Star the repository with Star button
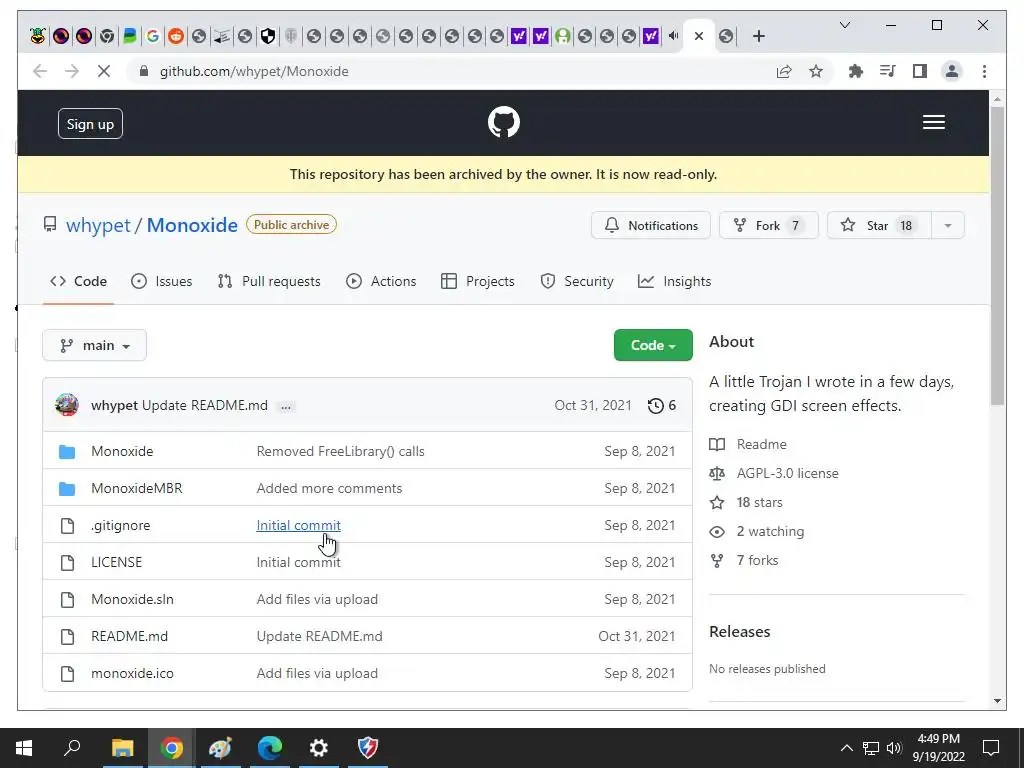The image size is (1024, 768). (x=879, y=225)
